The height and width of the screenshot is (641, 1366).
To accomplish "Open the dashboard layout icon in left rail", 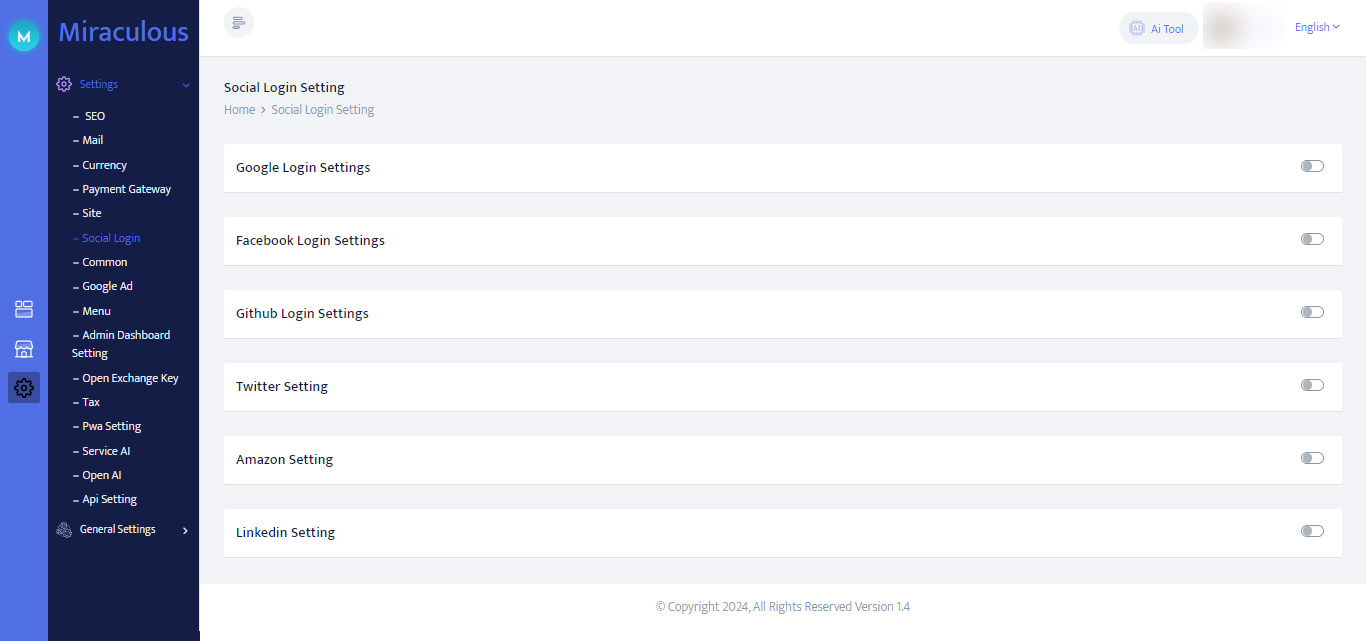I will click(x=24, y=309).
